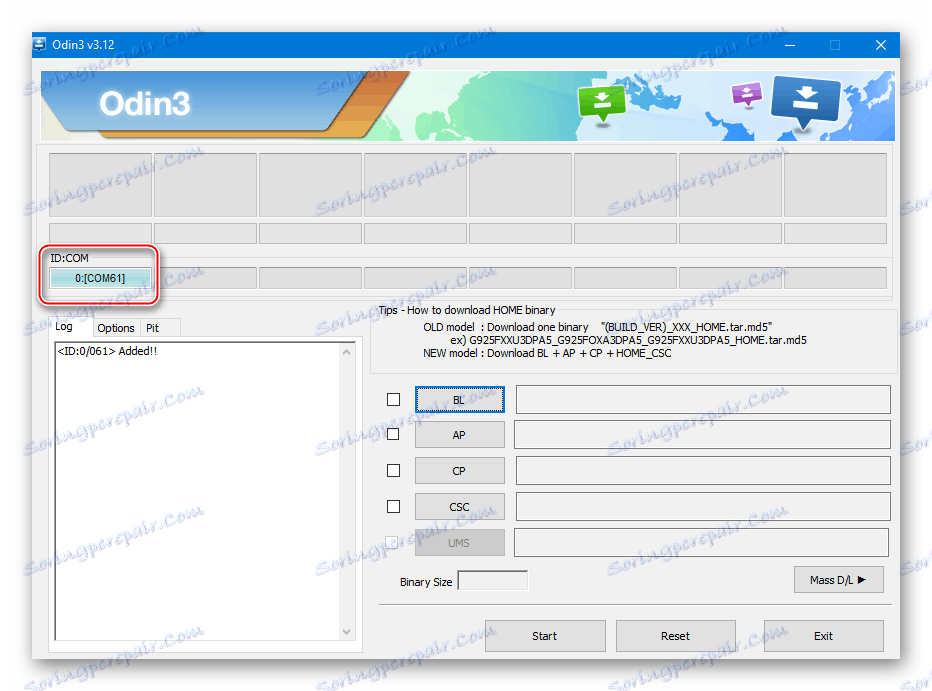Tick the AP checkbox

pyautogui.click(x=393, y=434)
